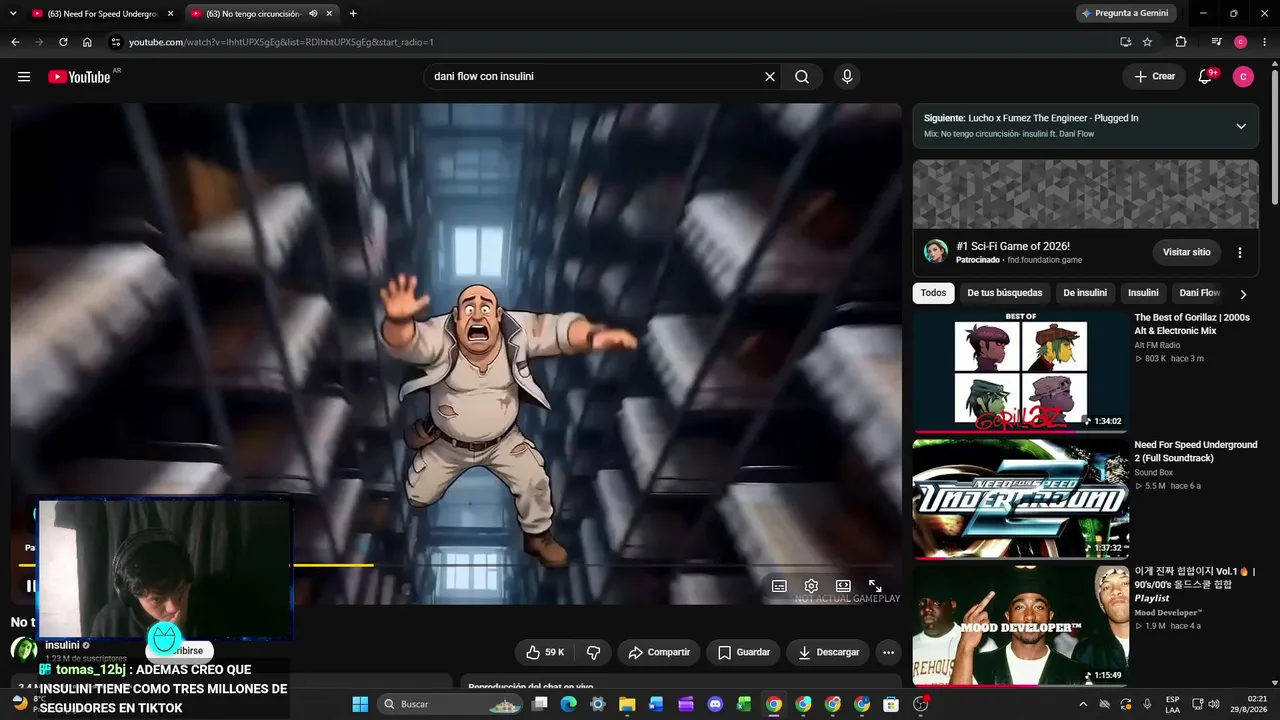Open Discord from the taskbar

point(715,704)
